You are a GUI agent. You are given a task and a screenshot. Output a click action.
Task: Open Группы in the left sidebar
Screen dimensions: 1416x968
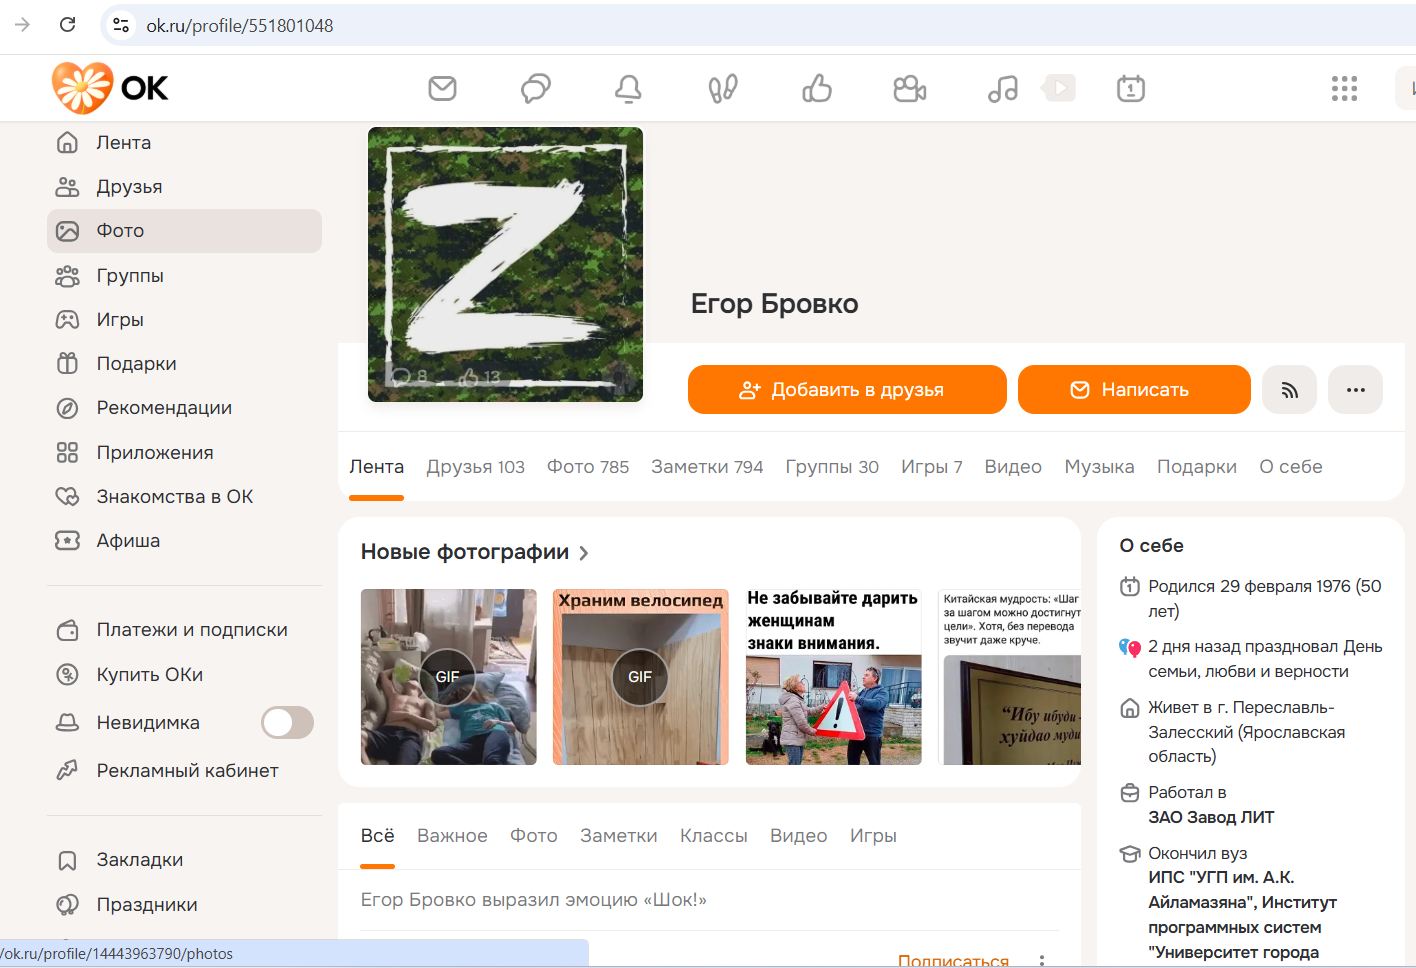(184, 275)
